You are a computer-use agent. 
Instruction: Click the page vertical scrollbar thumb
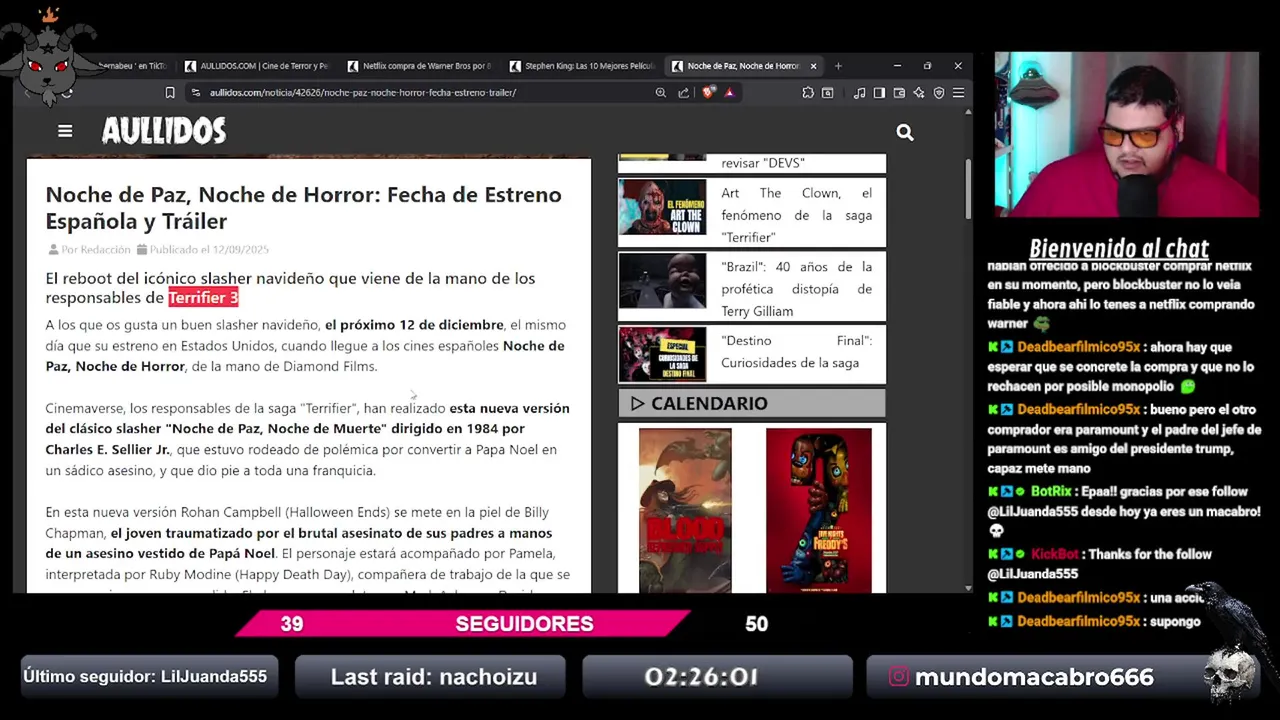[967, 187]
